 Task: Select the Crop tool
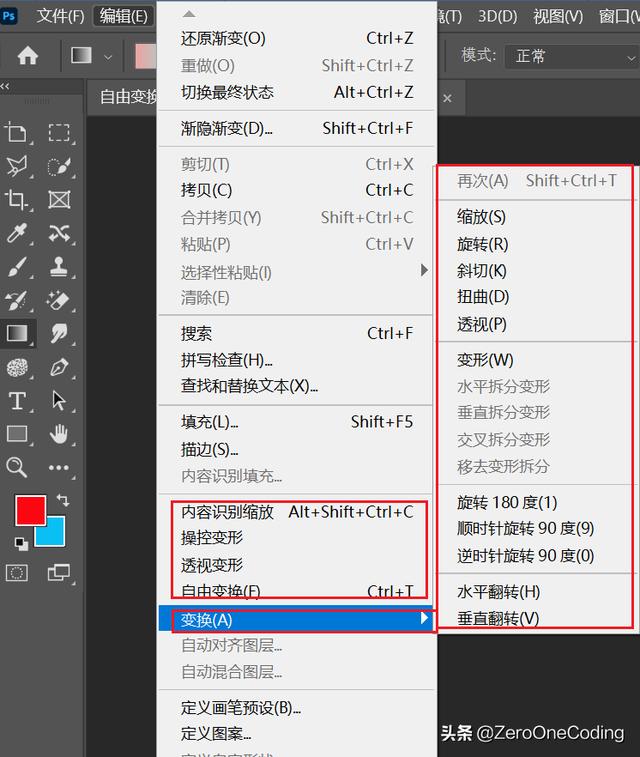pos(17,199)
